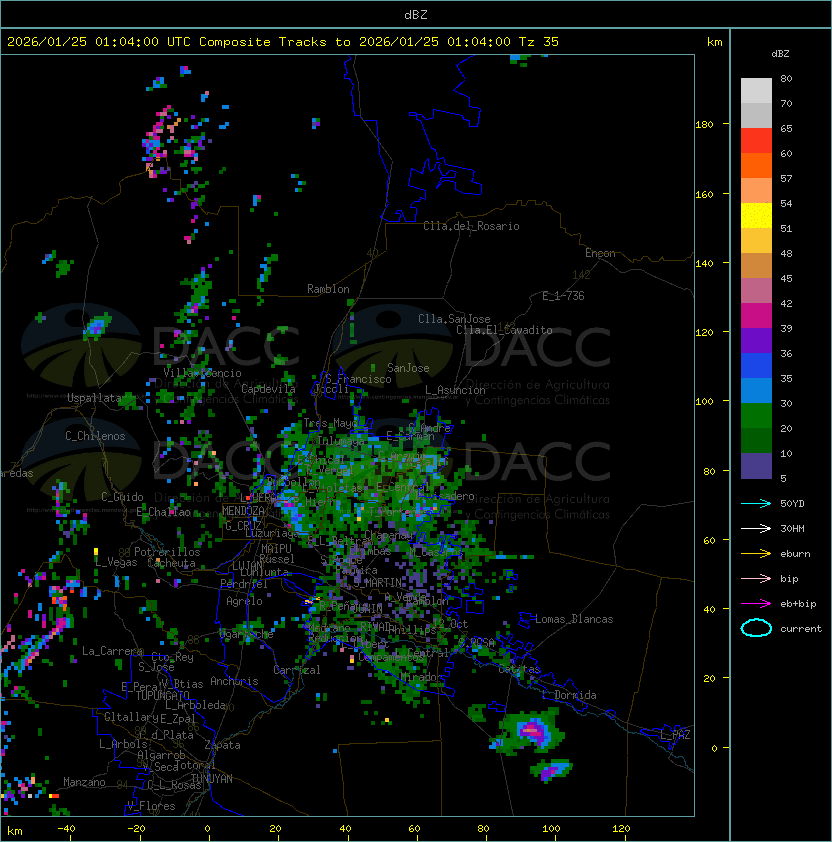Viewport: 832px width, 842px height.
Task: Select the blue swatch between 36 and 35
Action: pos(756,366)
